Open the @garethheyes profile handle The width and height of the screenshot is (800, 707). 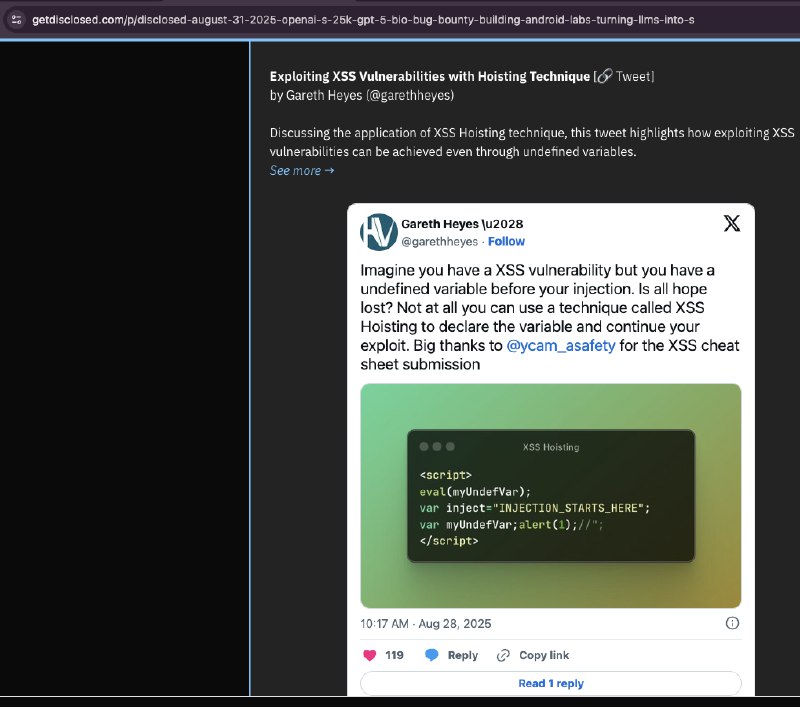click(436, 241)
